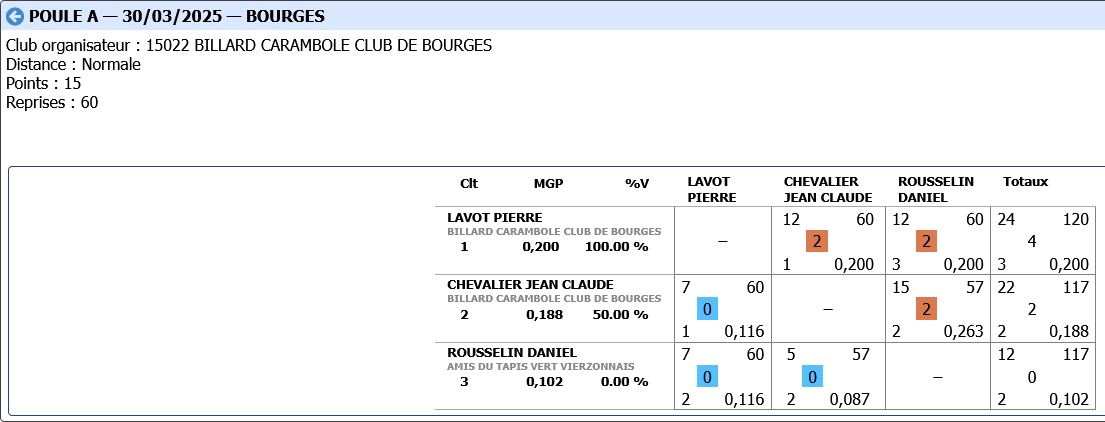Click Lavot's MGP value 0,200 beside 100.00 %

coord(542,247)
